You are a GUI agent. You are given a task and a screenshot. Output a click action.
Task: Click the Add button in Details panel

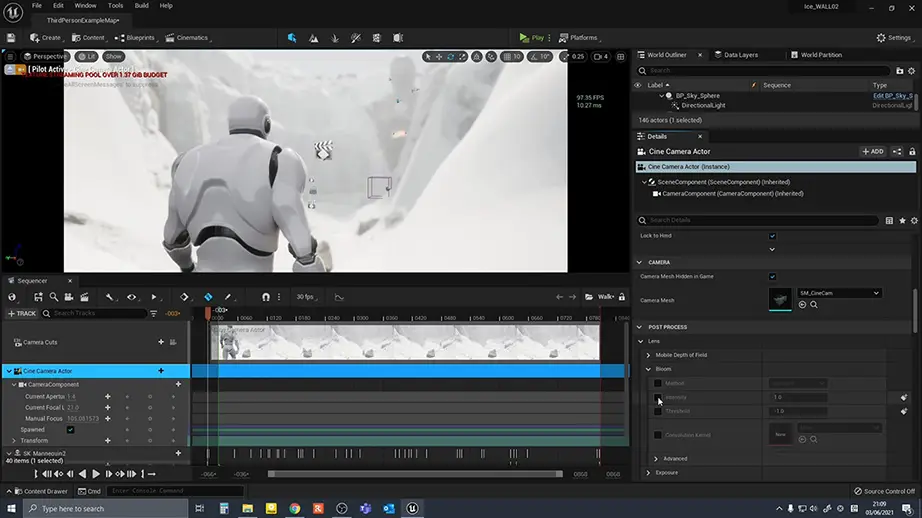coord(872,151)
